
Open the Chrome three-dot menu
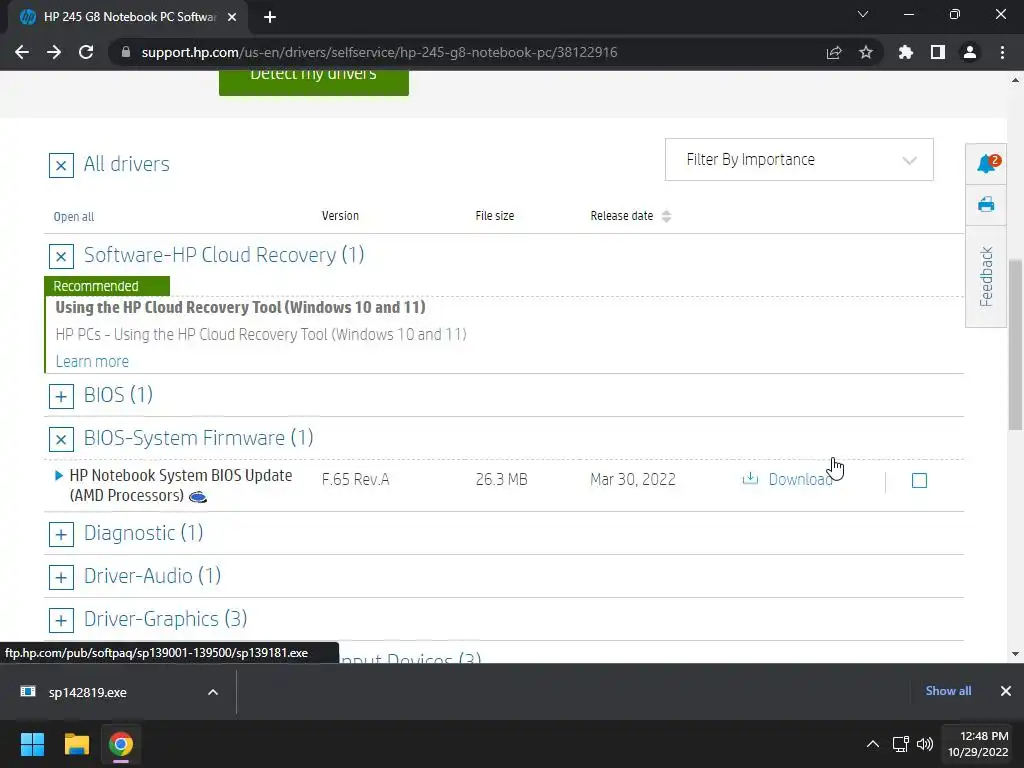click(1002, 52)
